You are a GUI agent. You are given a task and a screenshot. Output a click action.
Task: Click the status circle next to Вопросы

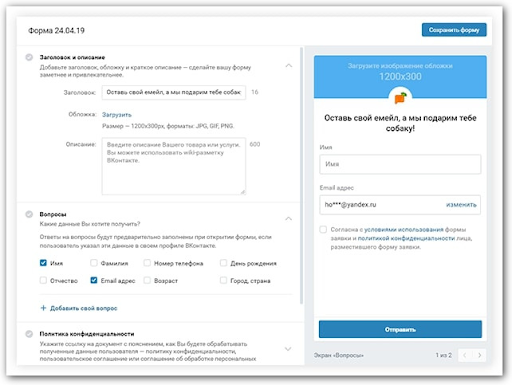pos(29,214)
